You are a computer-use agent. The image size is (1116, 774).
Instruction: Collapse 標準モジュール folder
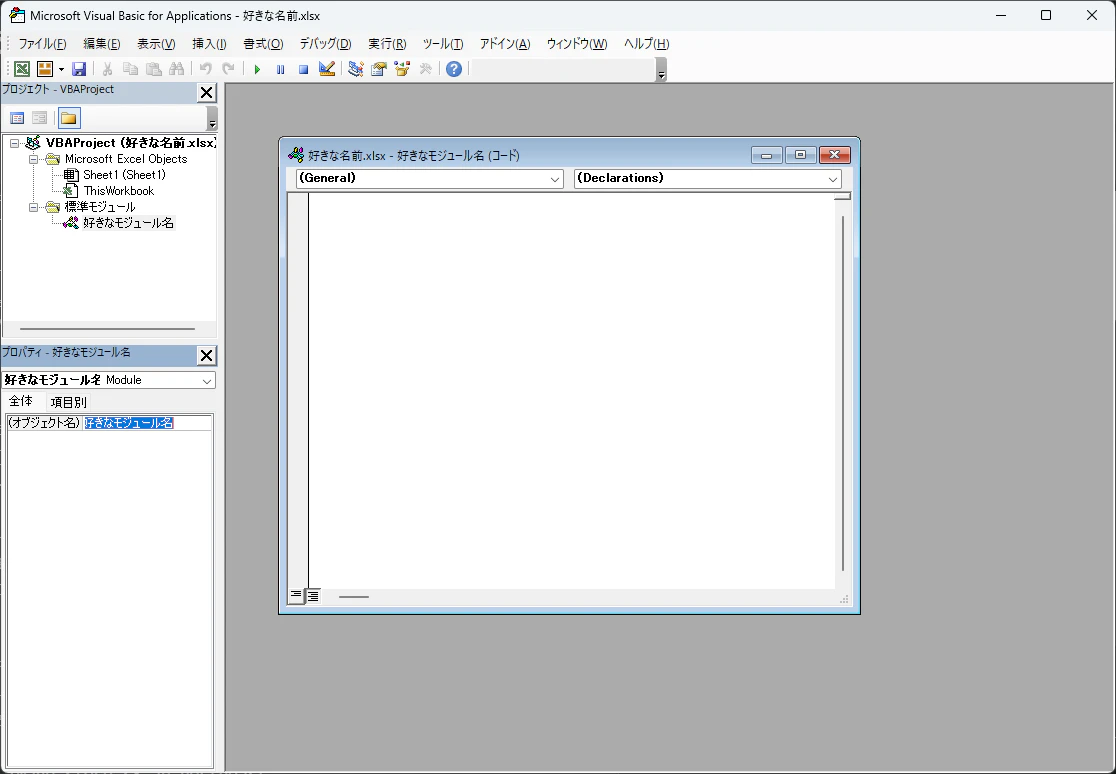pos(33,207)
